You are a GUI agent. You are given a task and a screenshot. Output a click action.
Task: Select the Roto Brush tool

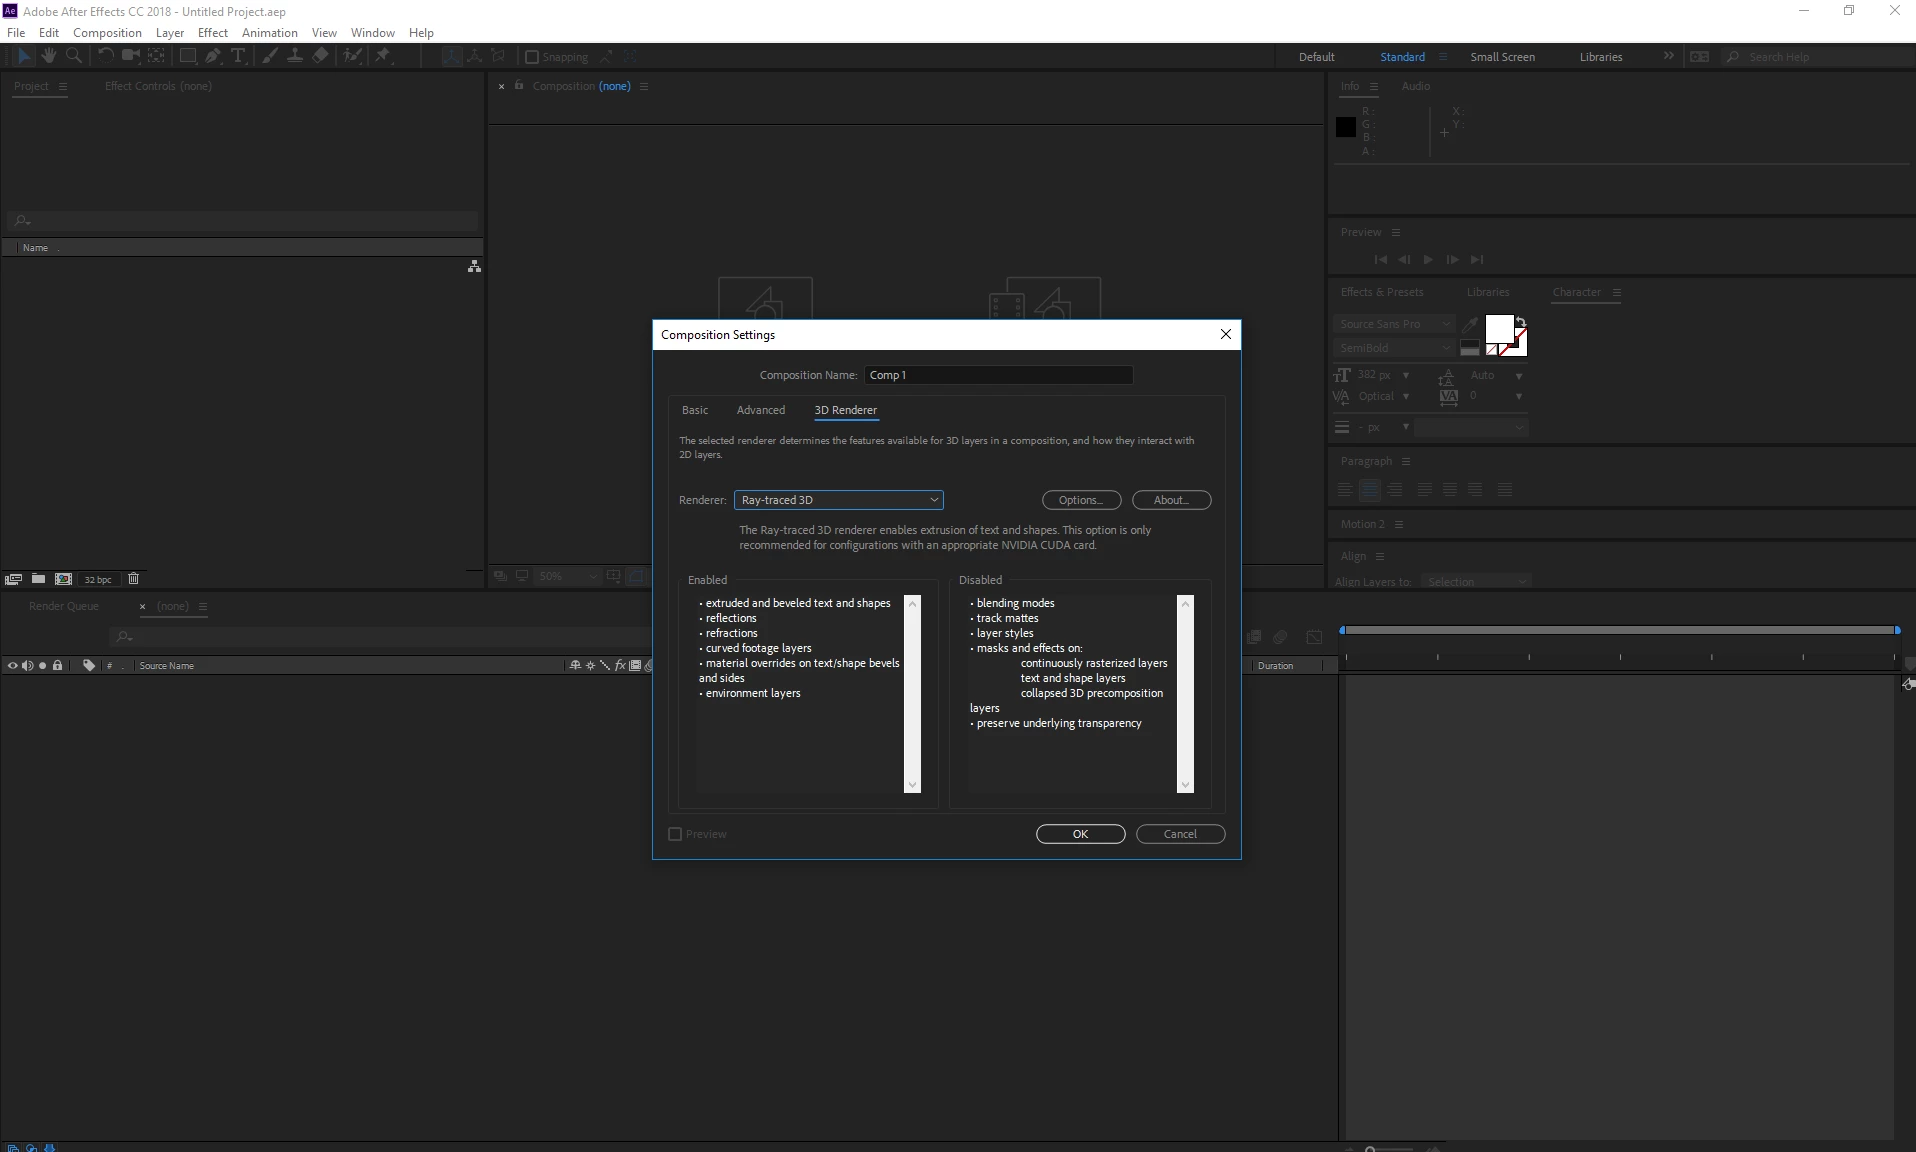(352, 56)
